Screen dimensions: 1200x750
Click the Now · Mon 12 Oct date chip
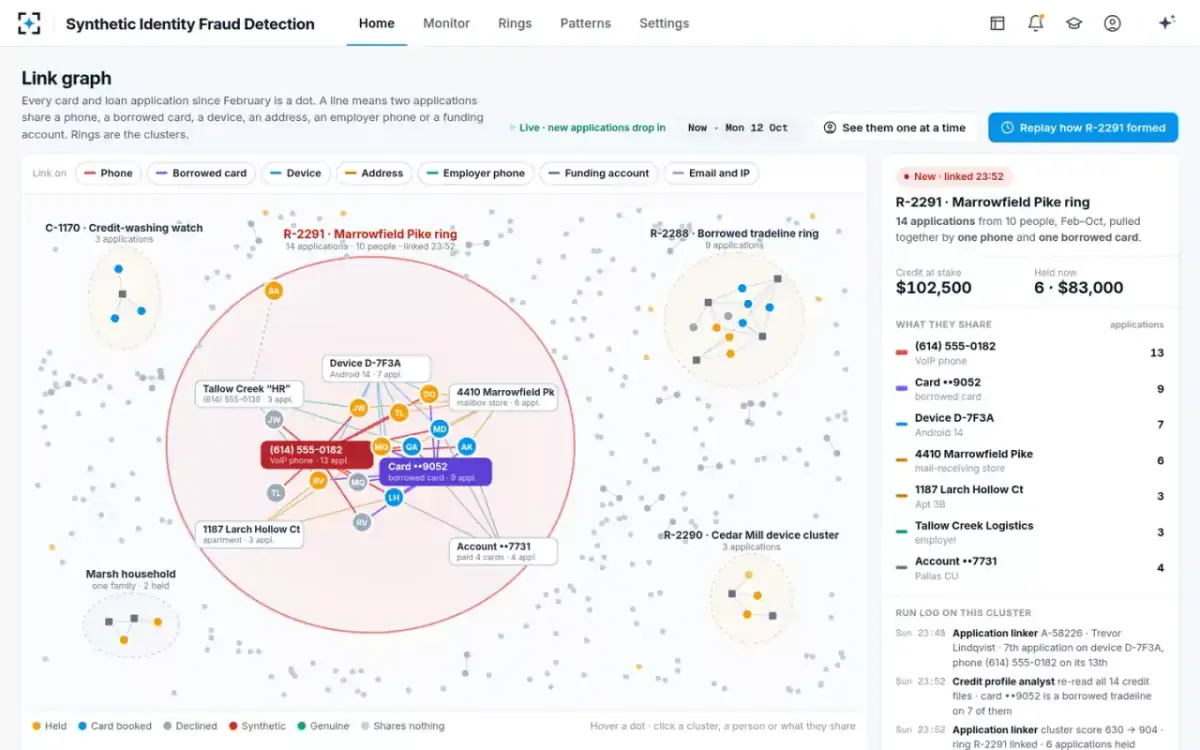[738, 128]
